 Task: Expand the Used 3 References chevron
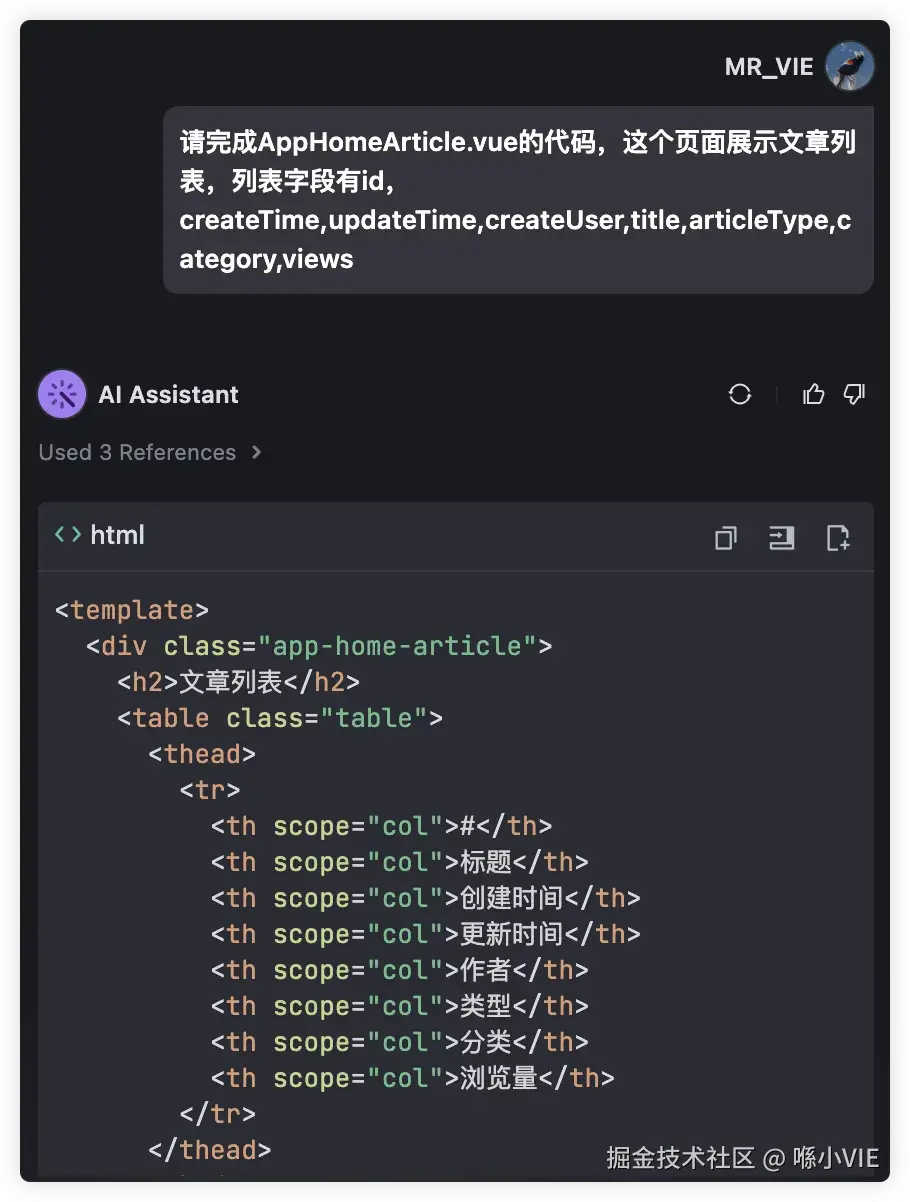(257, 452)
